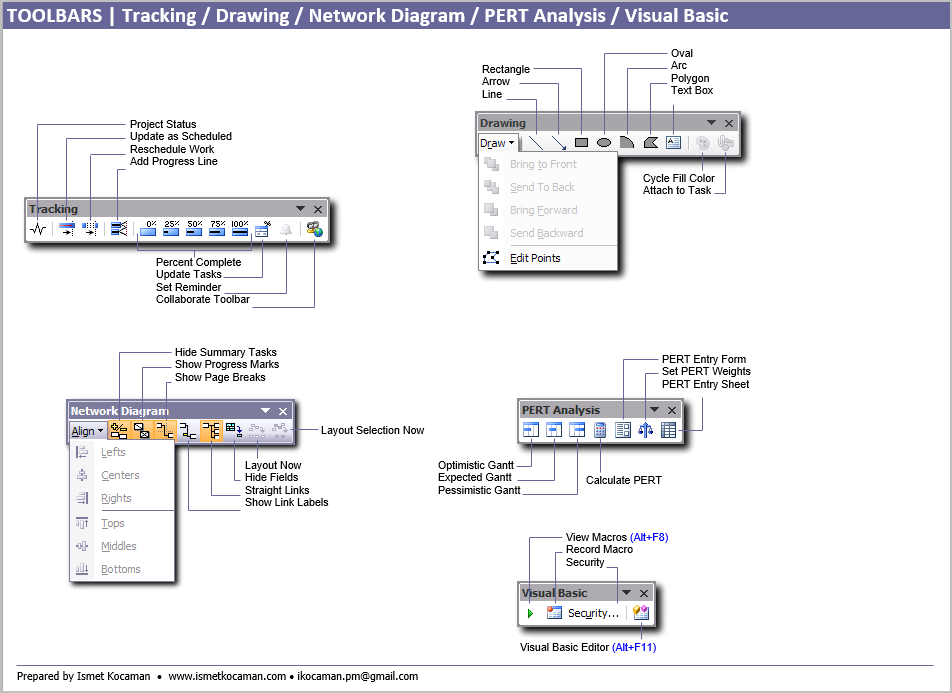Open the Draw dropdown menu
This screenshot has width=952, height=693.
point(497,143)
